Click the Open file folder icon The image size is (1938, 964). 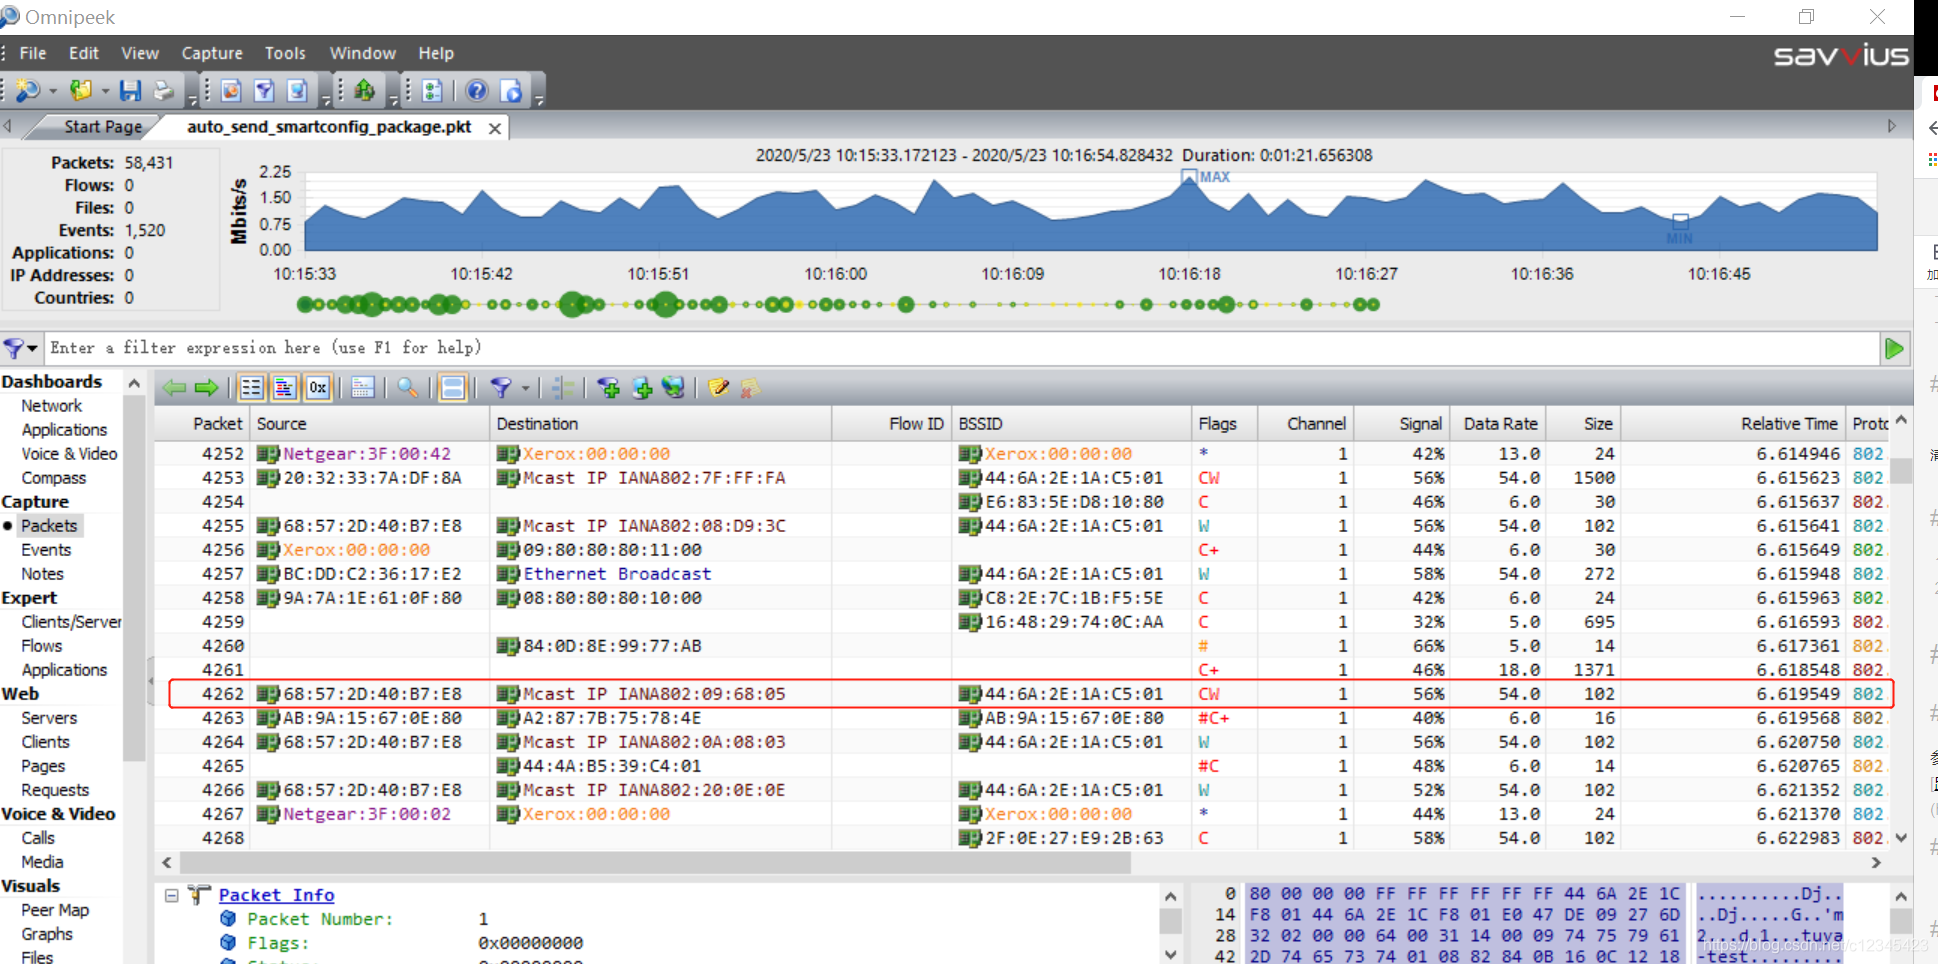click(x=81, y=91)
